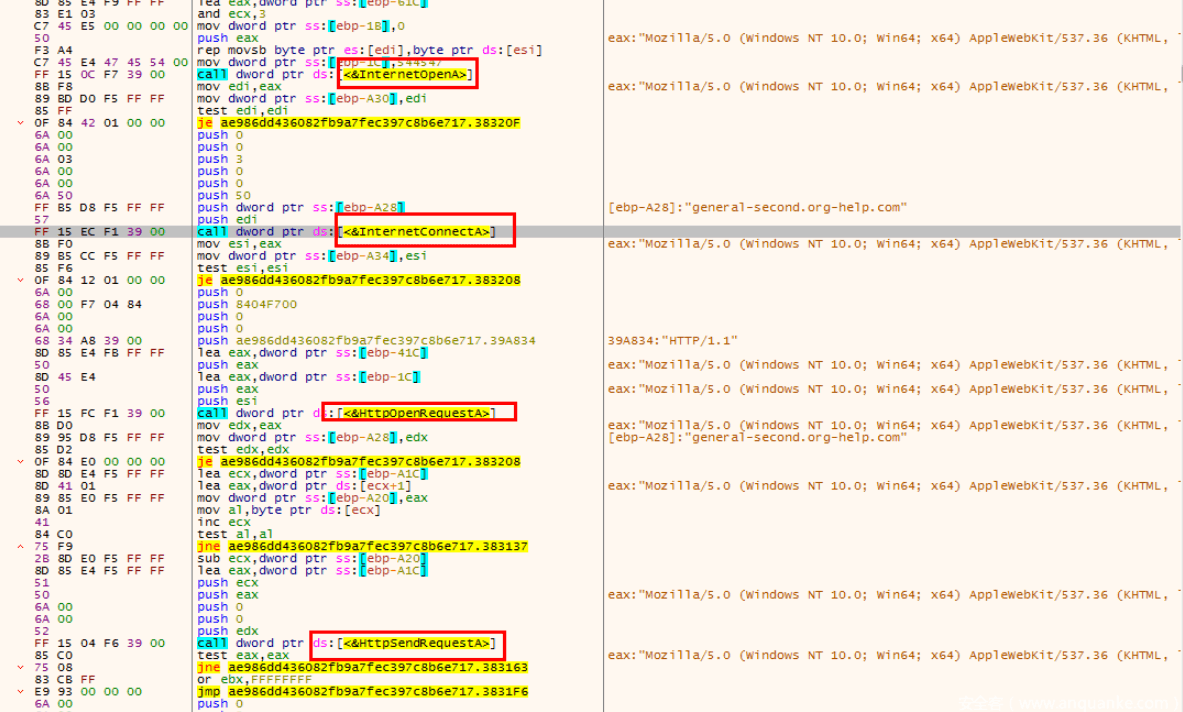
Task: Click the jne instruction targeting 383137
Action: pos(362,546)
